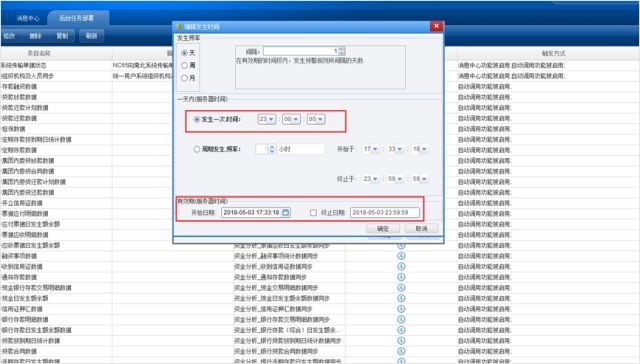Select the 系统传输单据状态 row
The height and width of the screenshot is (364, 640).
(x=24, y=65)
